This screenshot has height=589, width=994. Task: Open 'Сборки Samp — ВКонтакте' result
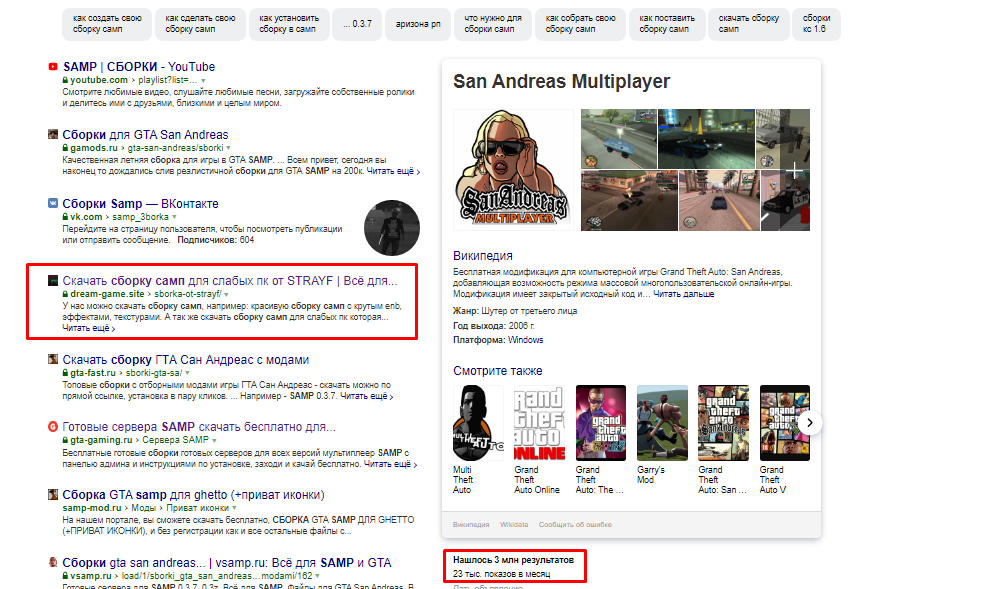pos(140,204)
